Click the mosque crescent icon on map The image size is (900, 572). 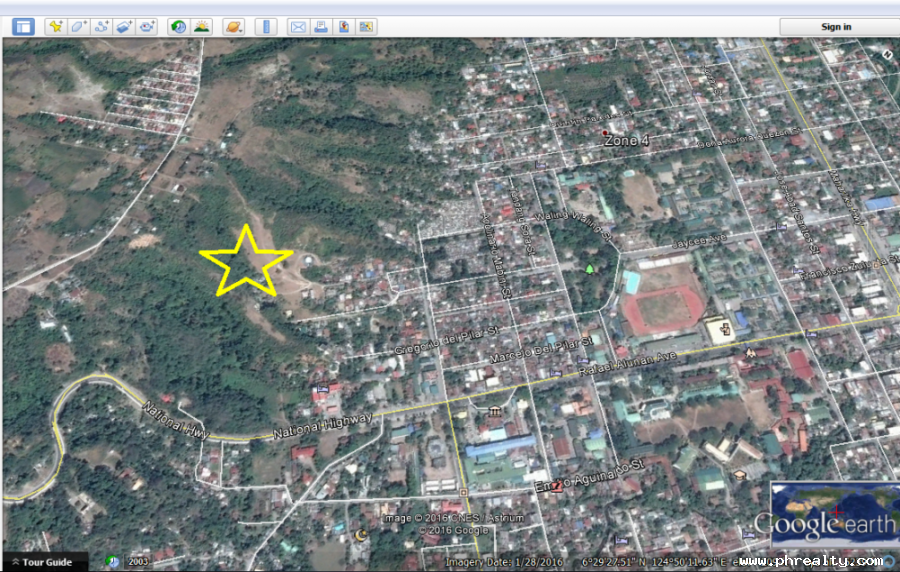360,535
